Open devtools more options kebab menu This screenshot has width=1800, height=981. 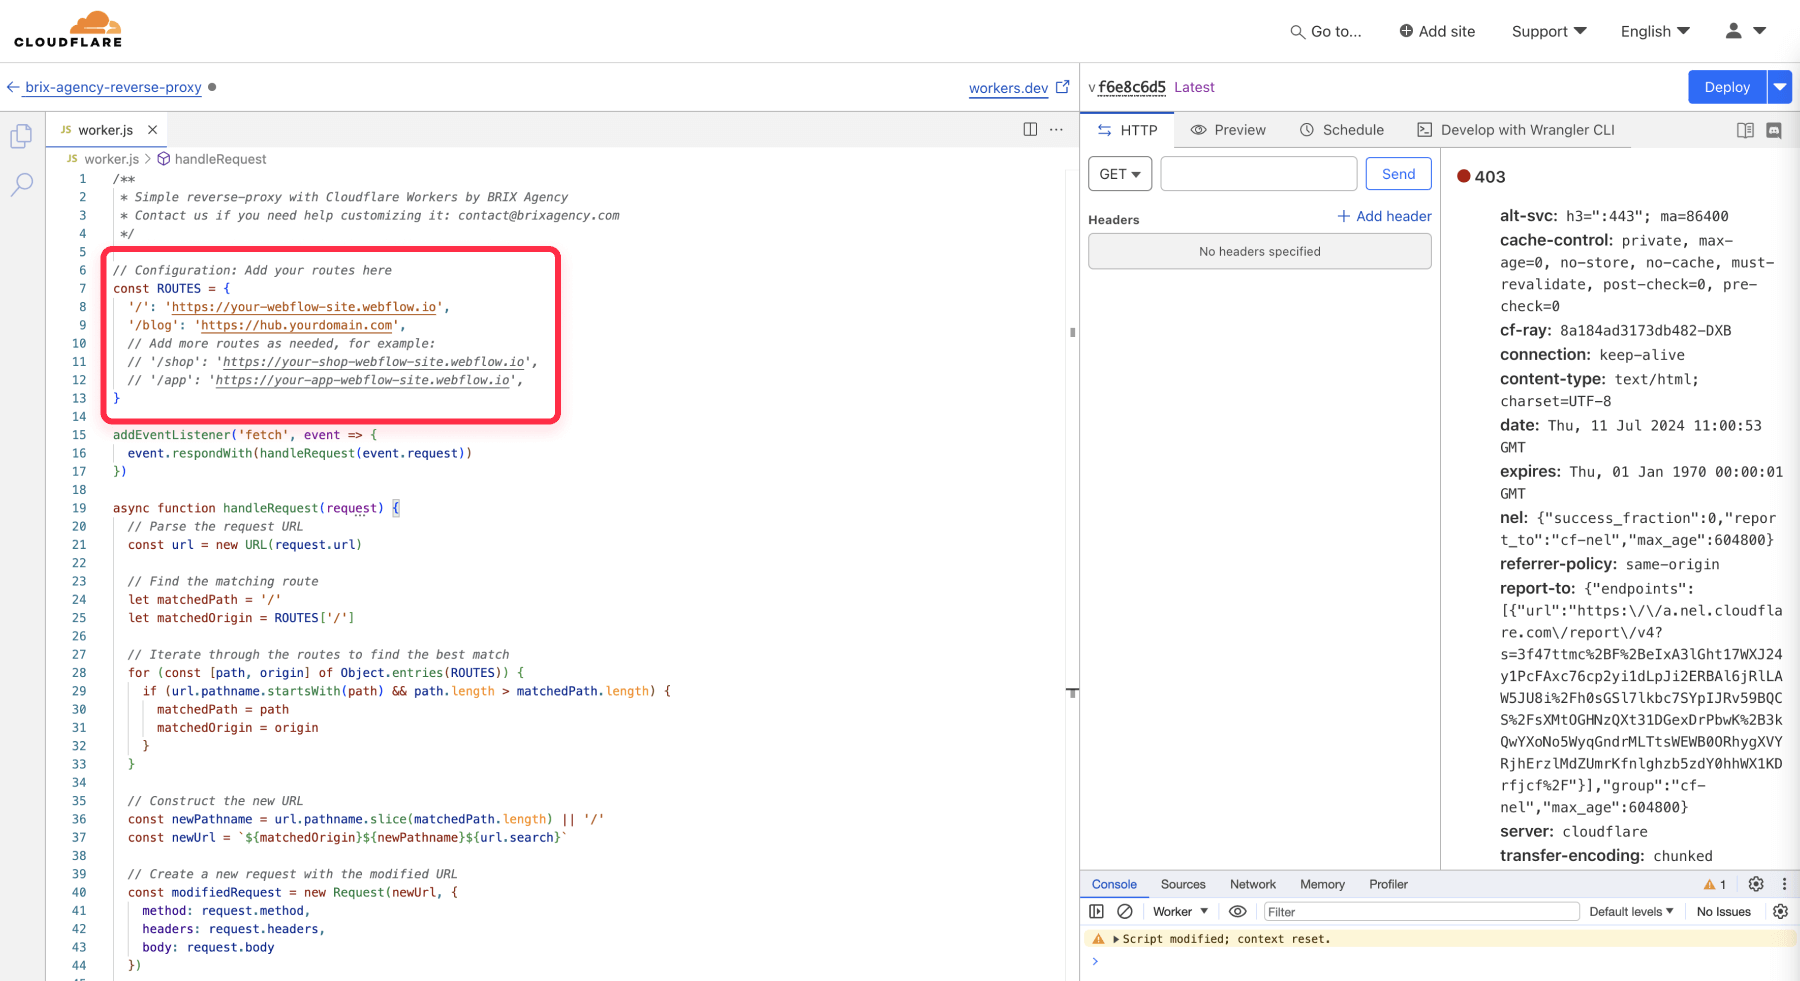(1784, 884)
